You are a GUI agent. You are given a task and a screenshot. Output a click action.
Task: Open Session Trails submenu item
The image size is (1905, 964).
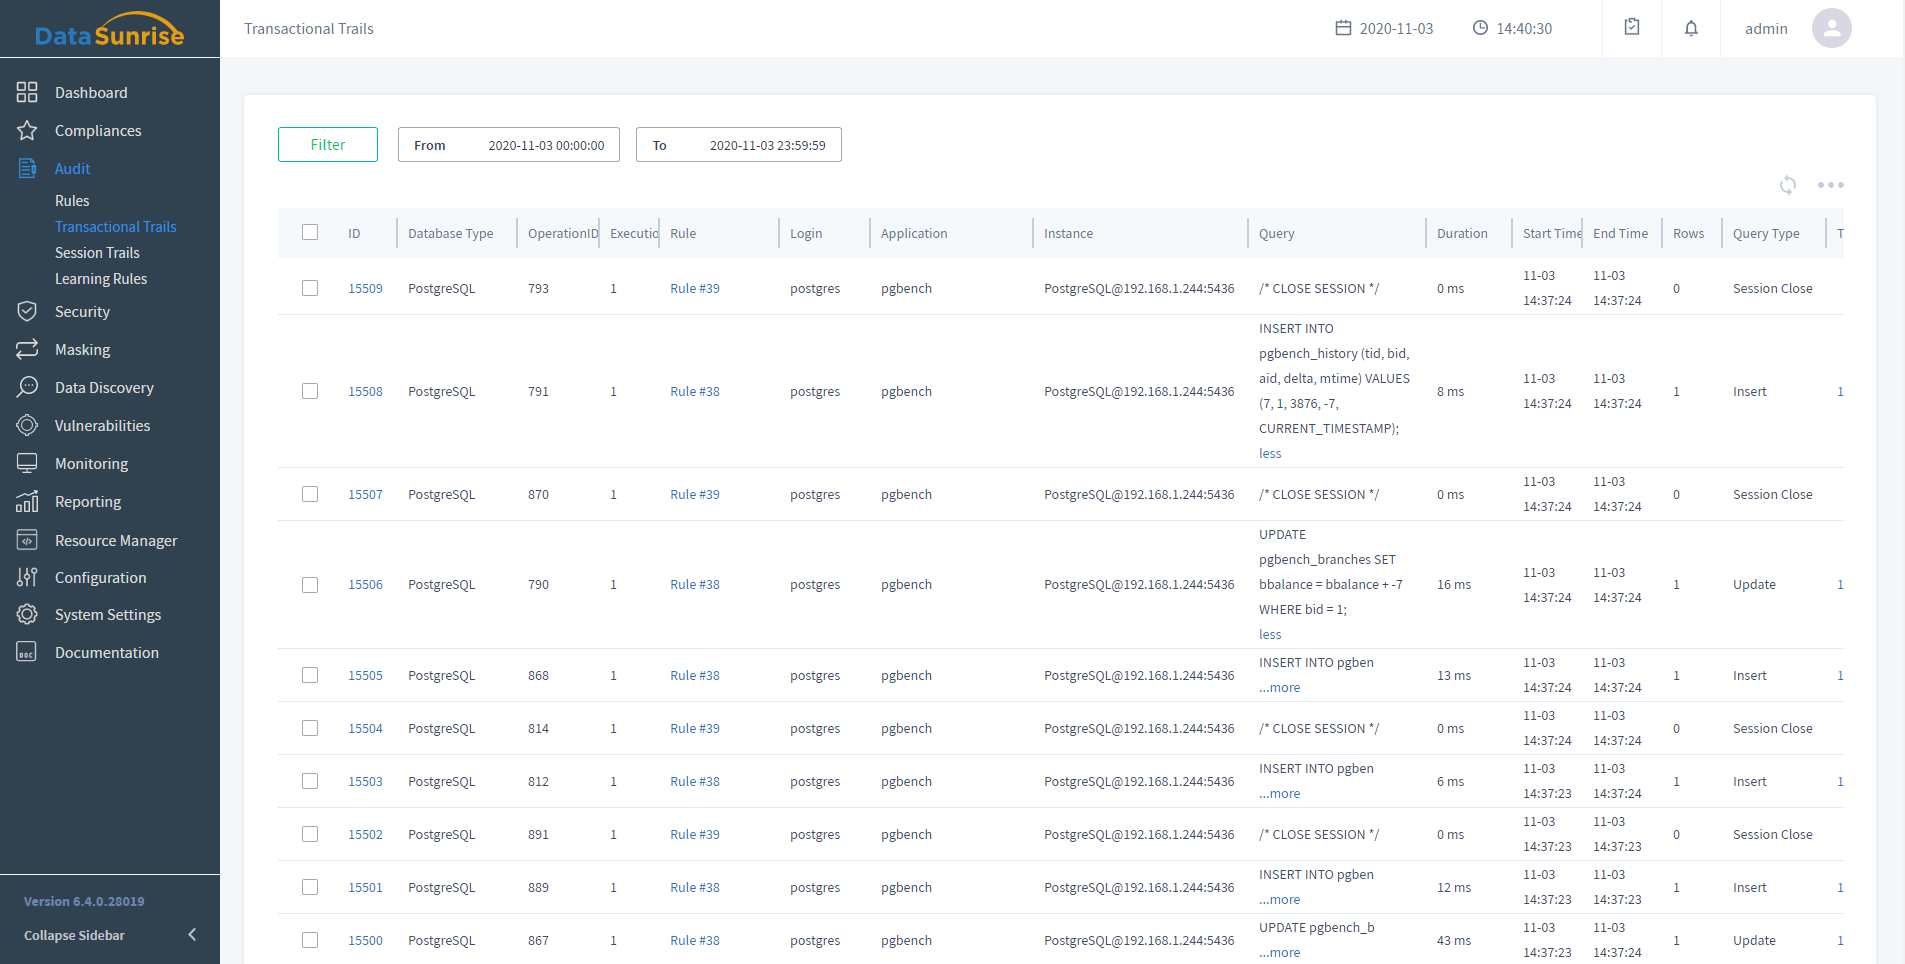click(x=97, y=253)
